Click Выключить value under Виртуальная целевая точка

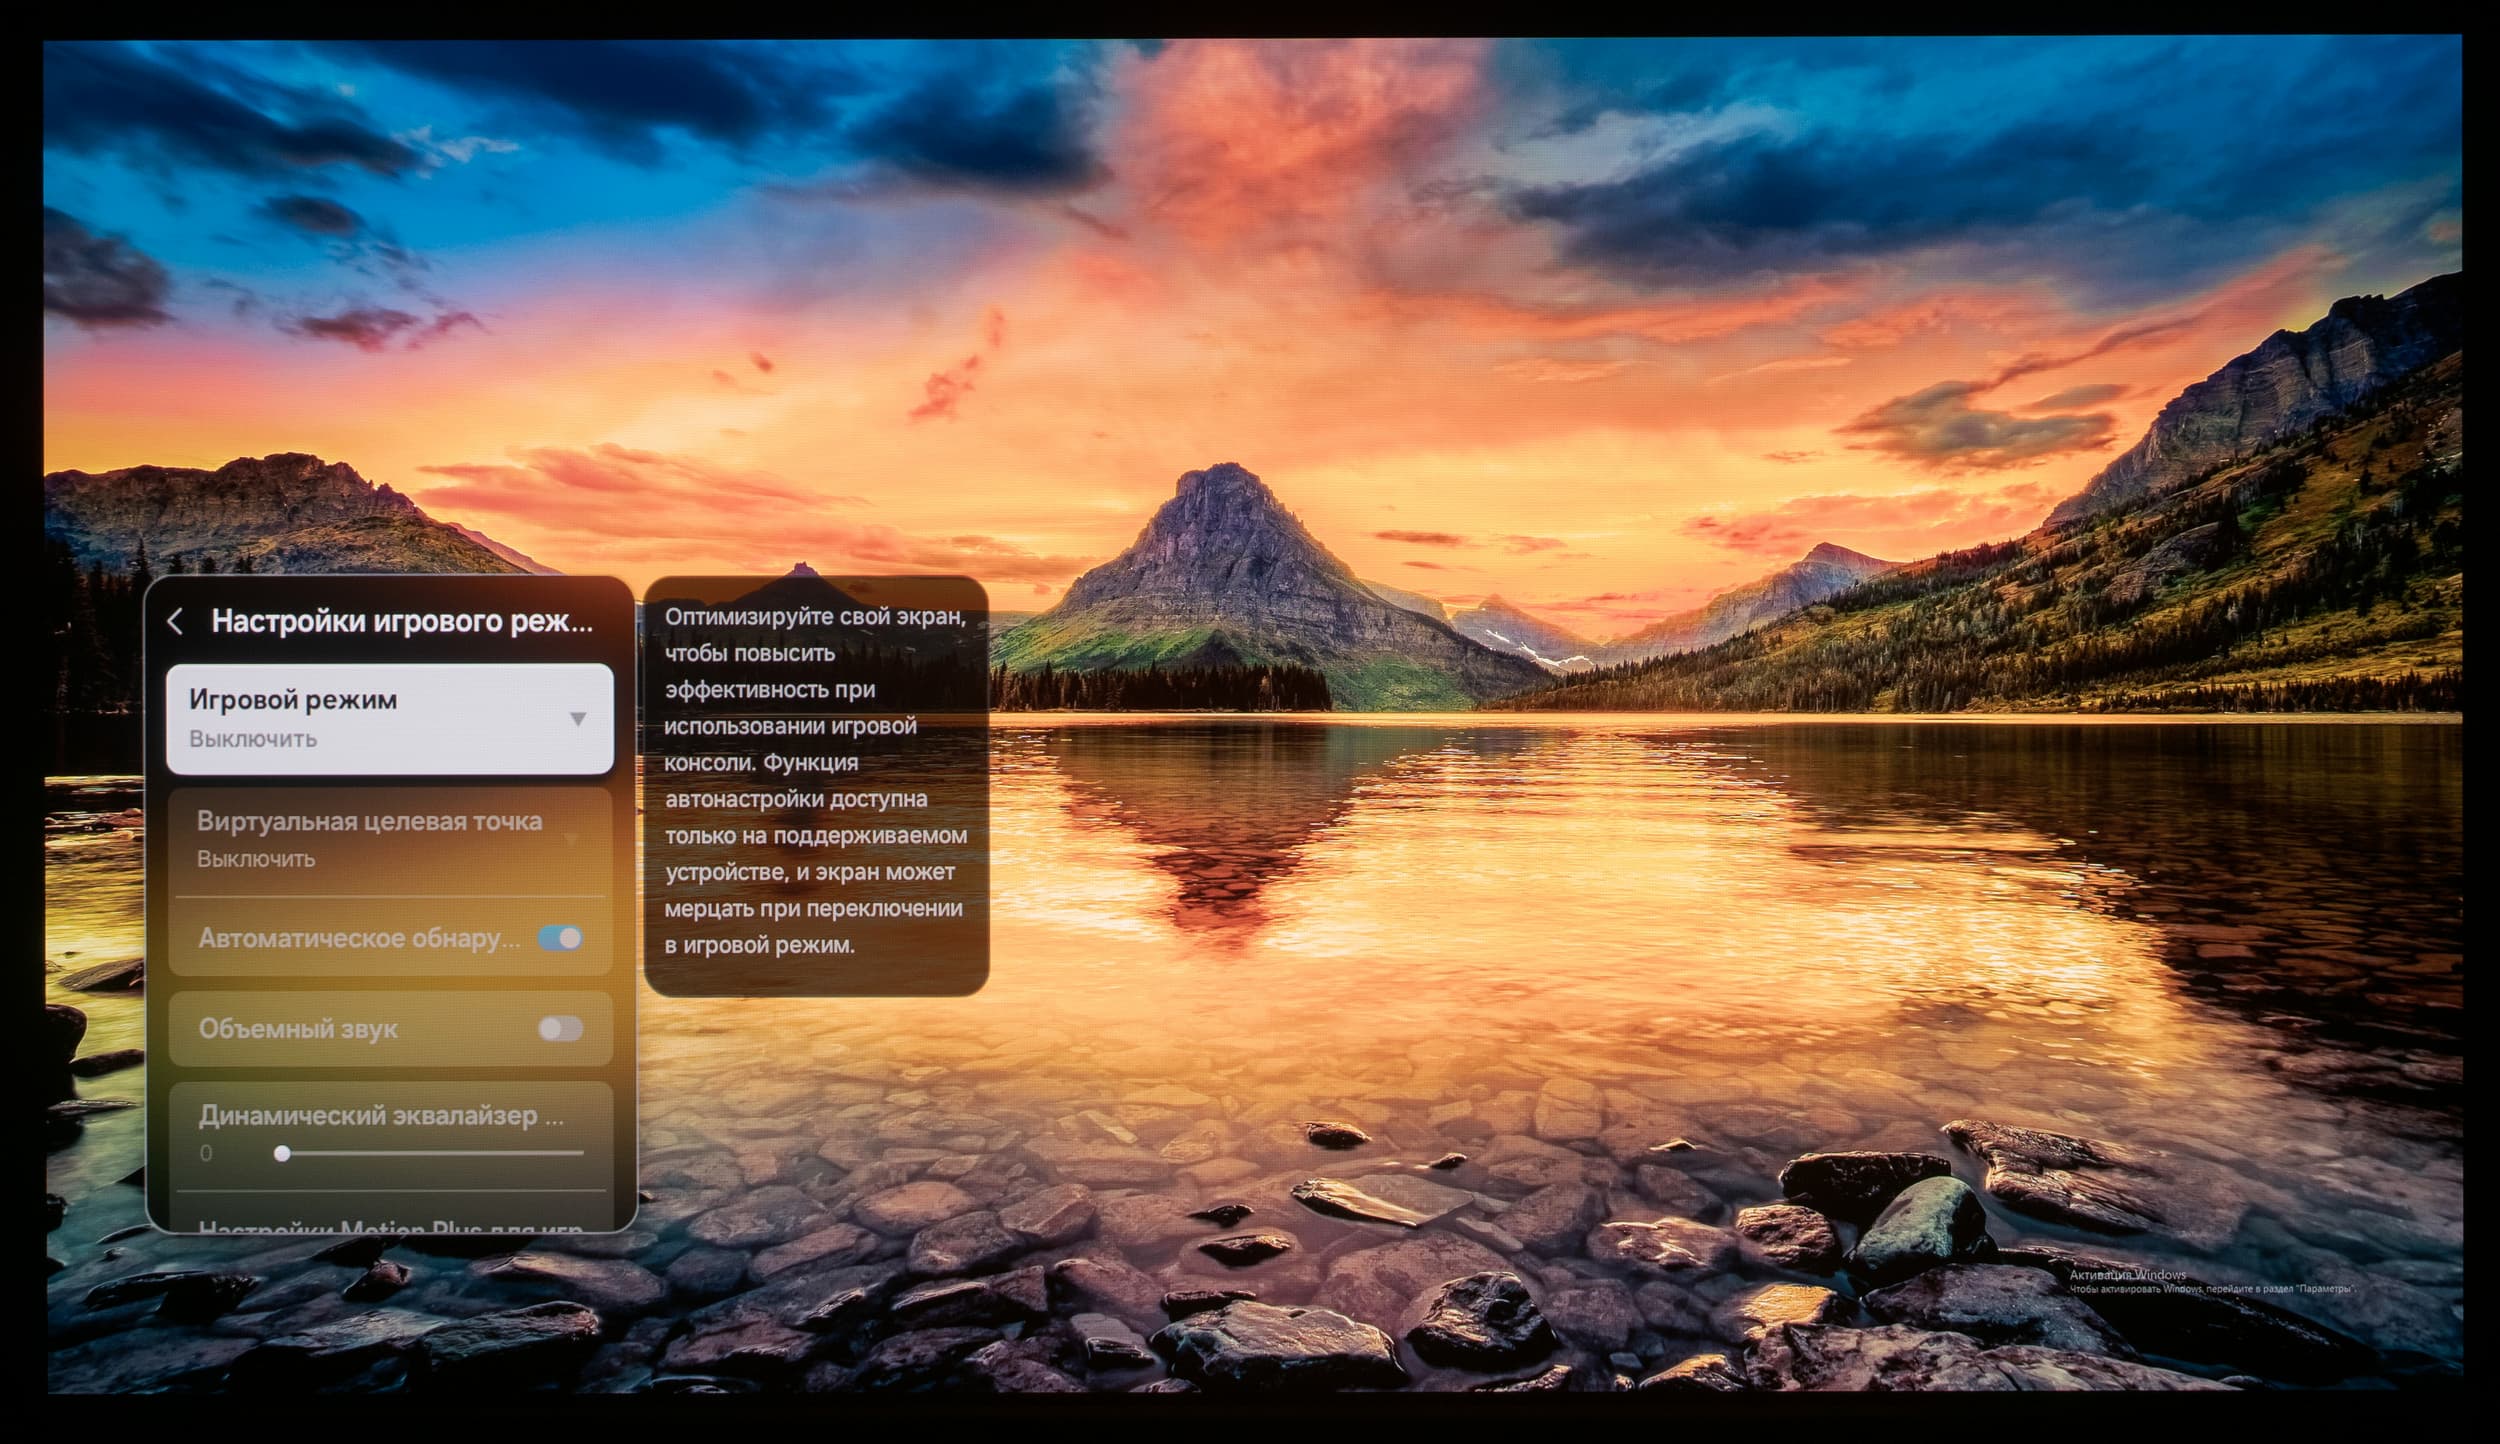coord(256,859)
